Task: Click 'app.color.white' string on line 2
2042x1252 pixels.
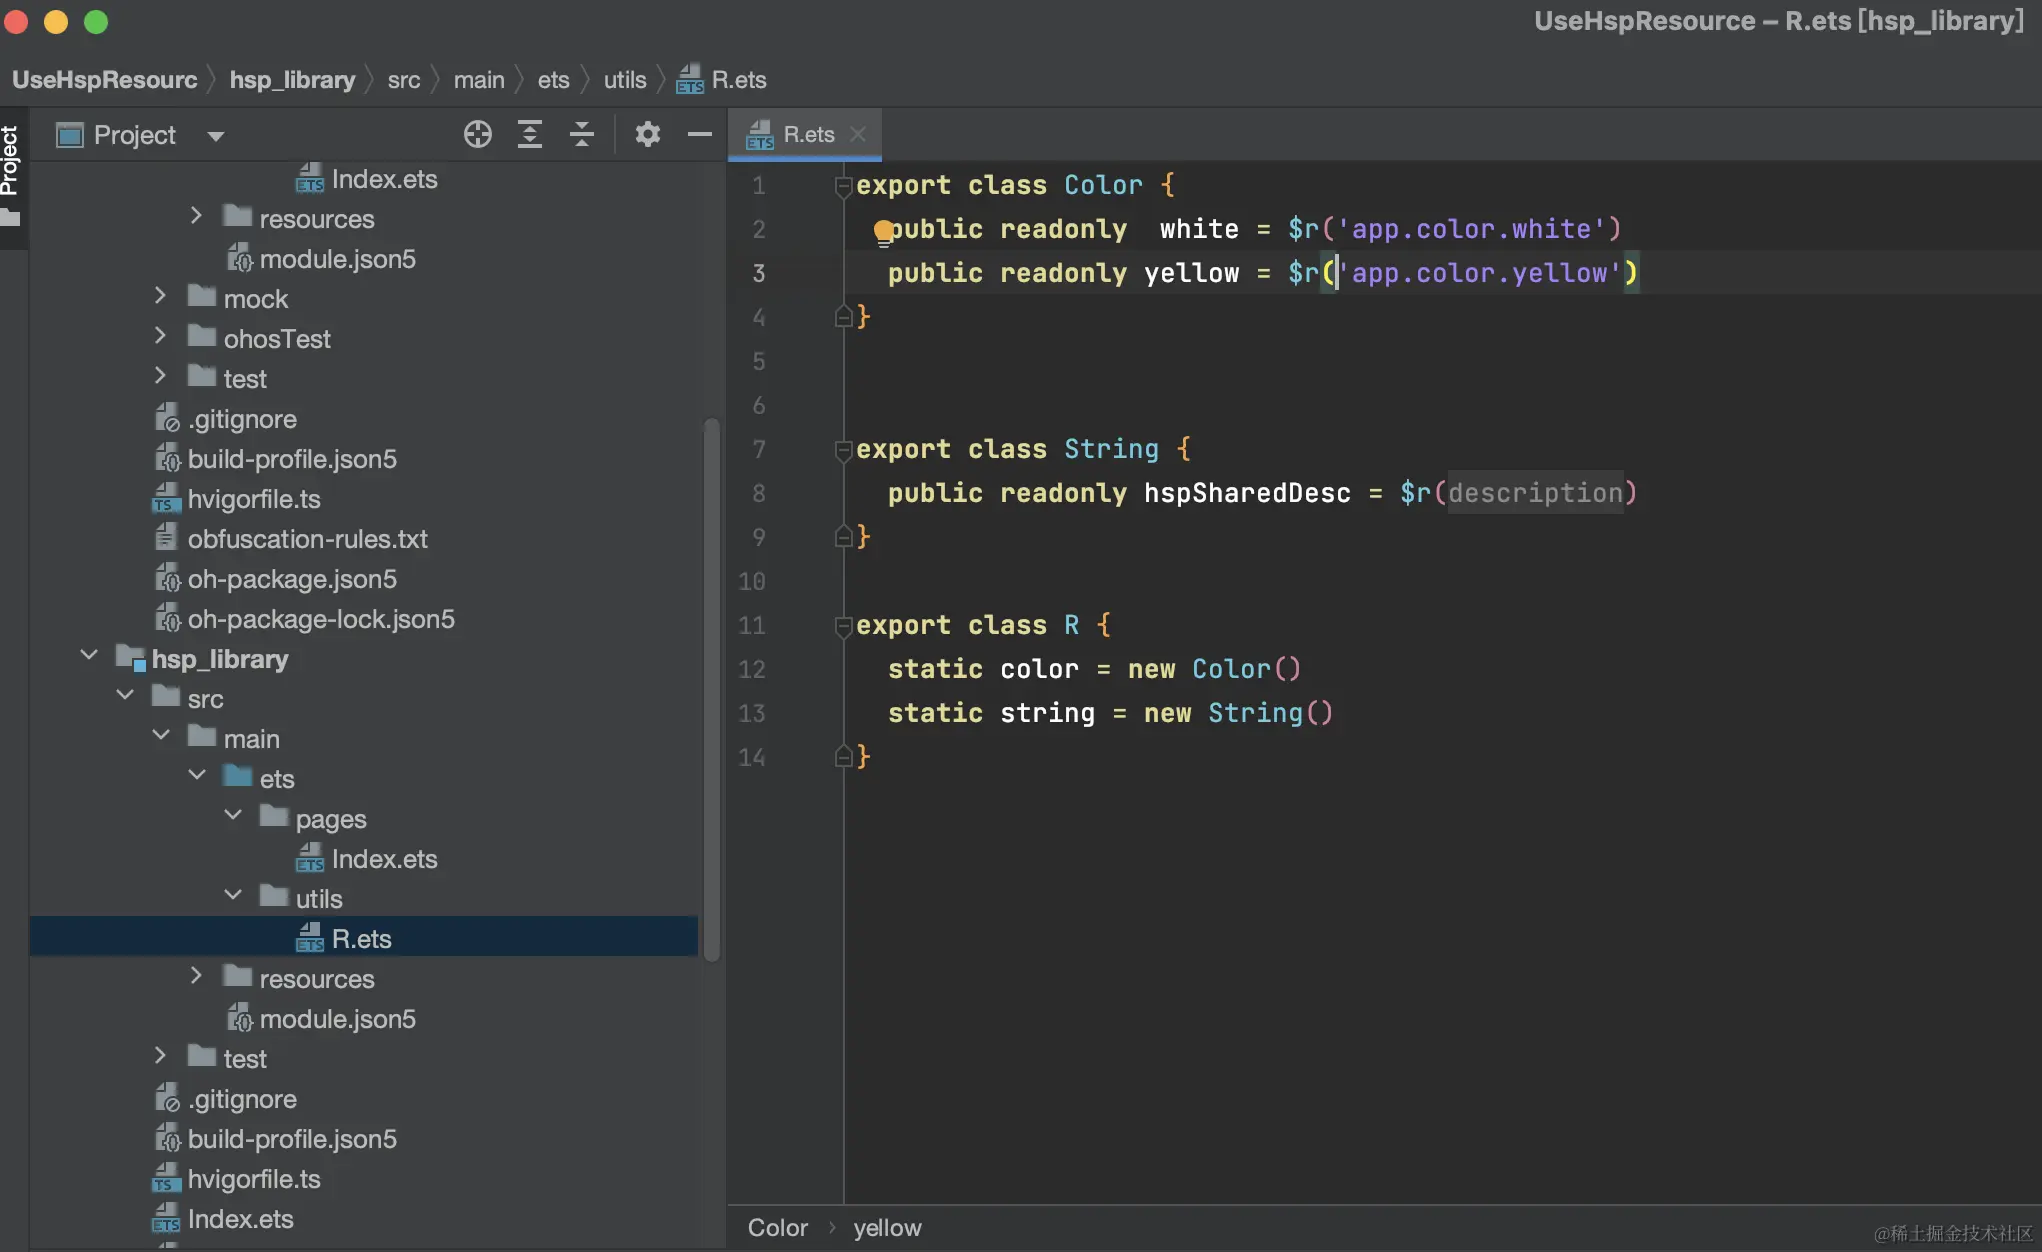Action: click(x=1471, y=229)
